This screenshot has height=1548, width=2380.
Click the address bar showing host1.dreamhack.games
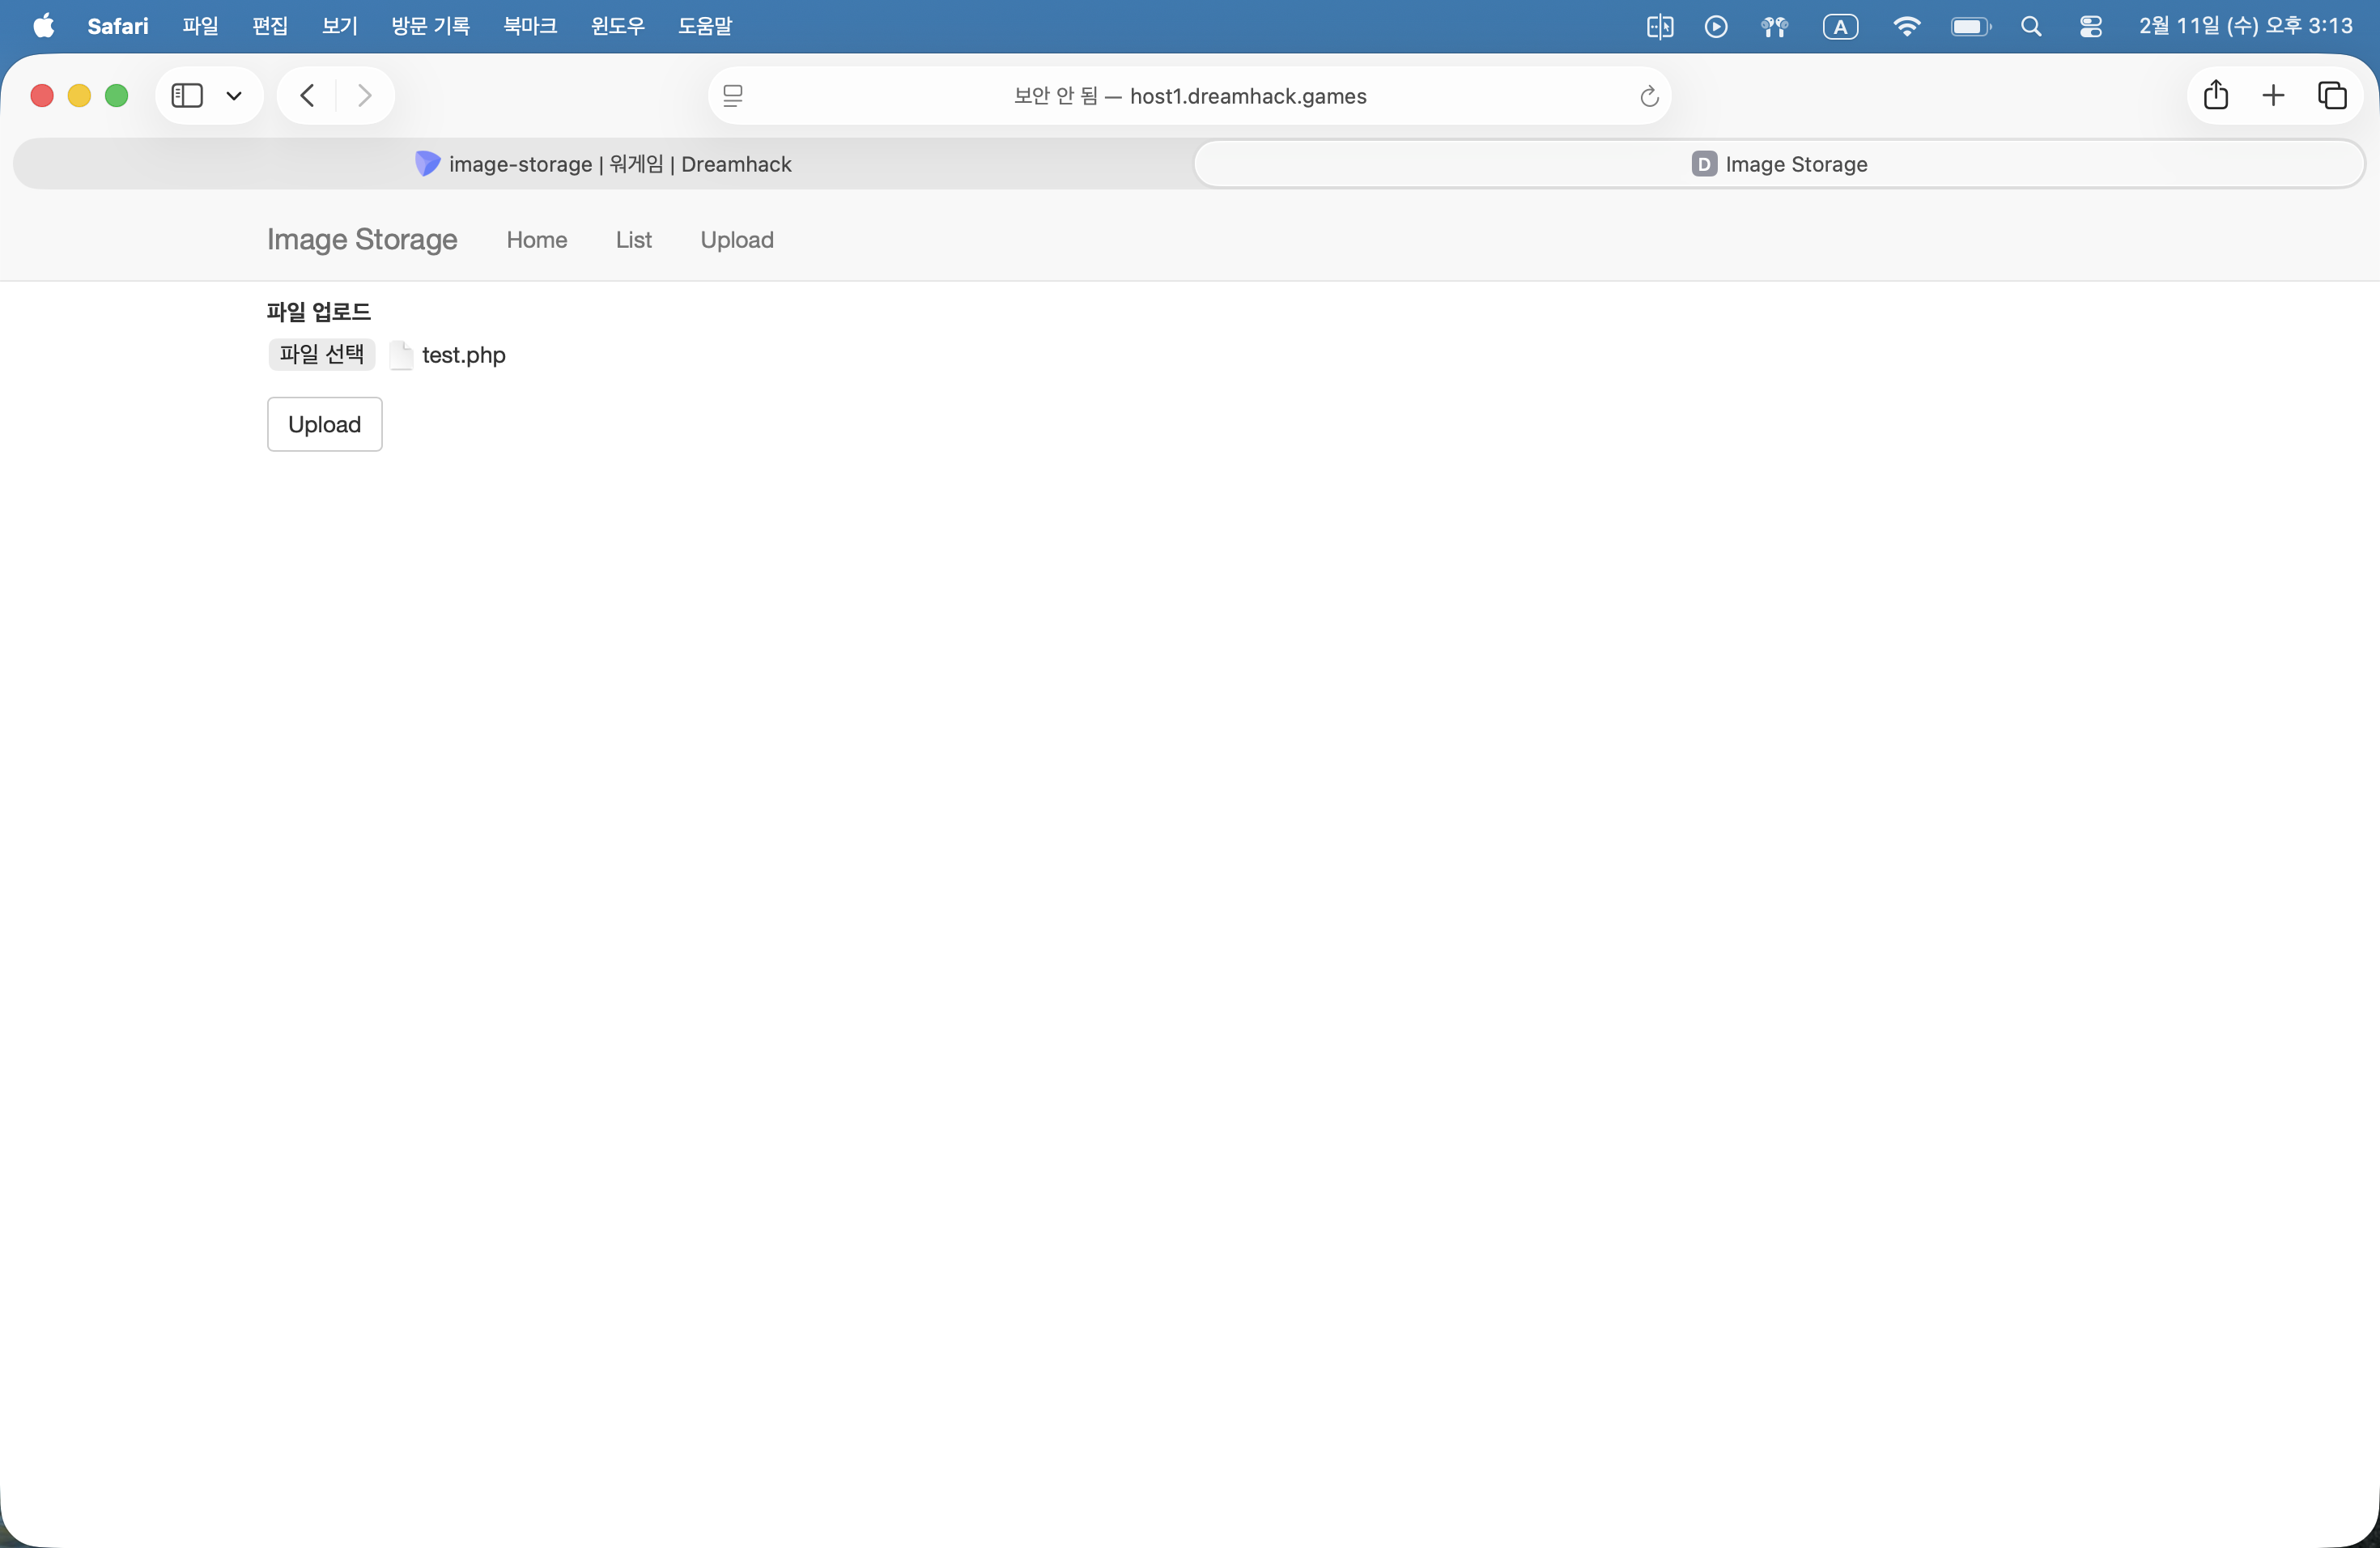(x=1189, y=96)
